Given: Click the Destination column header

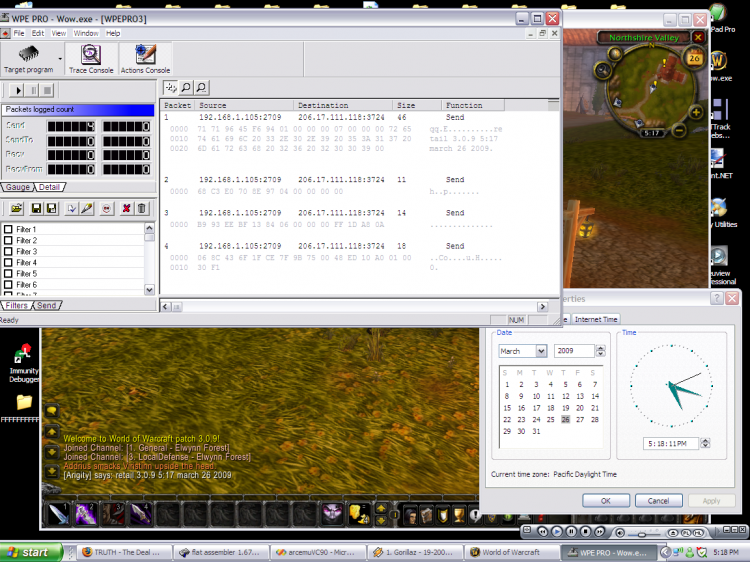Looking at the screenshot, I should 343,105.
